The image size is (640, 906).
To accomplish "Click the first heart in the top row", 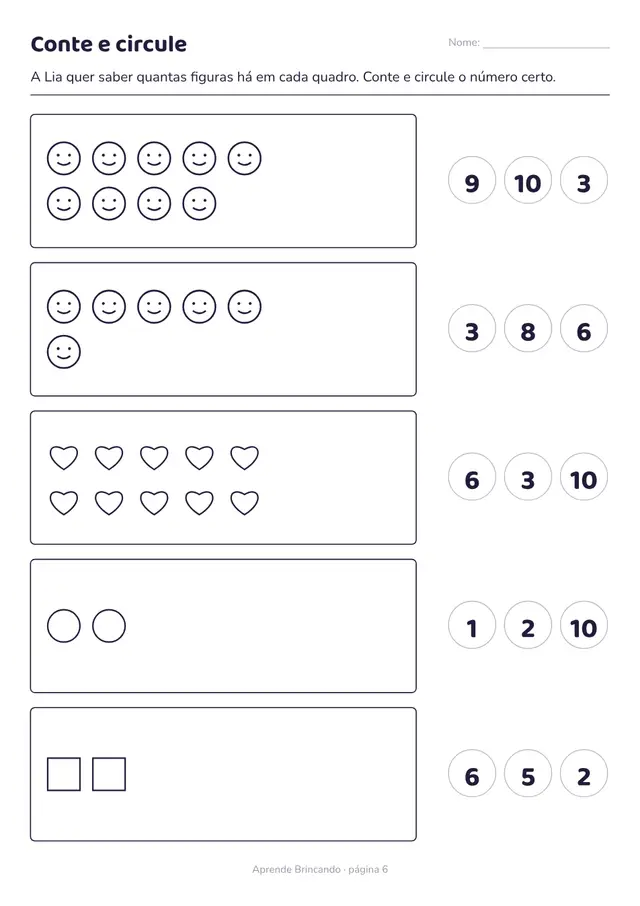I will click(64, 458).
